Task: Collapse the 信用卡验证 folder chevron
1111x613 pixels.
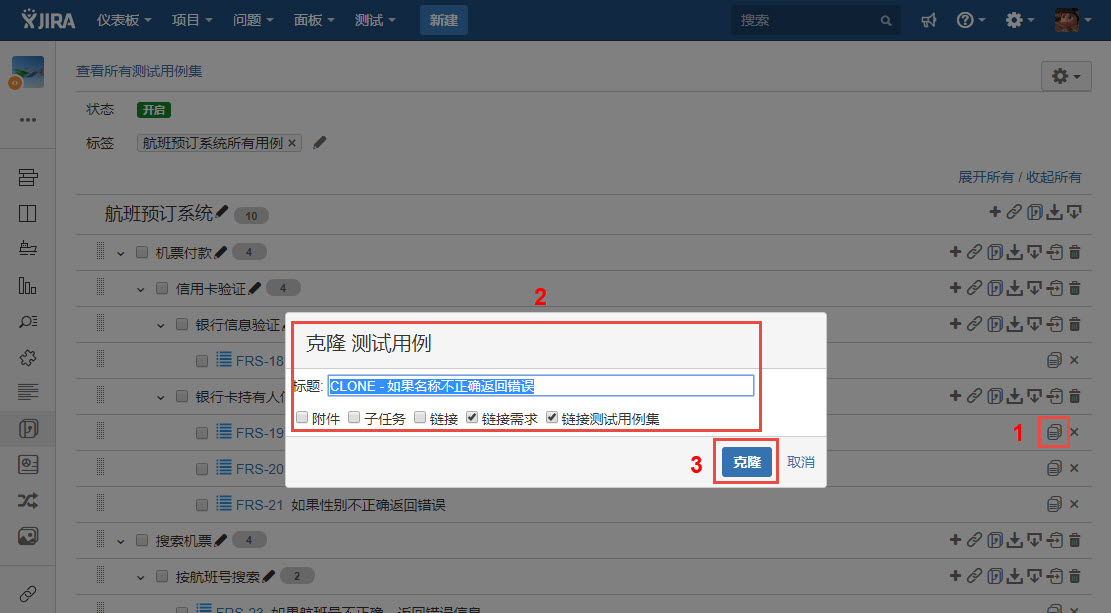Action: coord(140,289)
